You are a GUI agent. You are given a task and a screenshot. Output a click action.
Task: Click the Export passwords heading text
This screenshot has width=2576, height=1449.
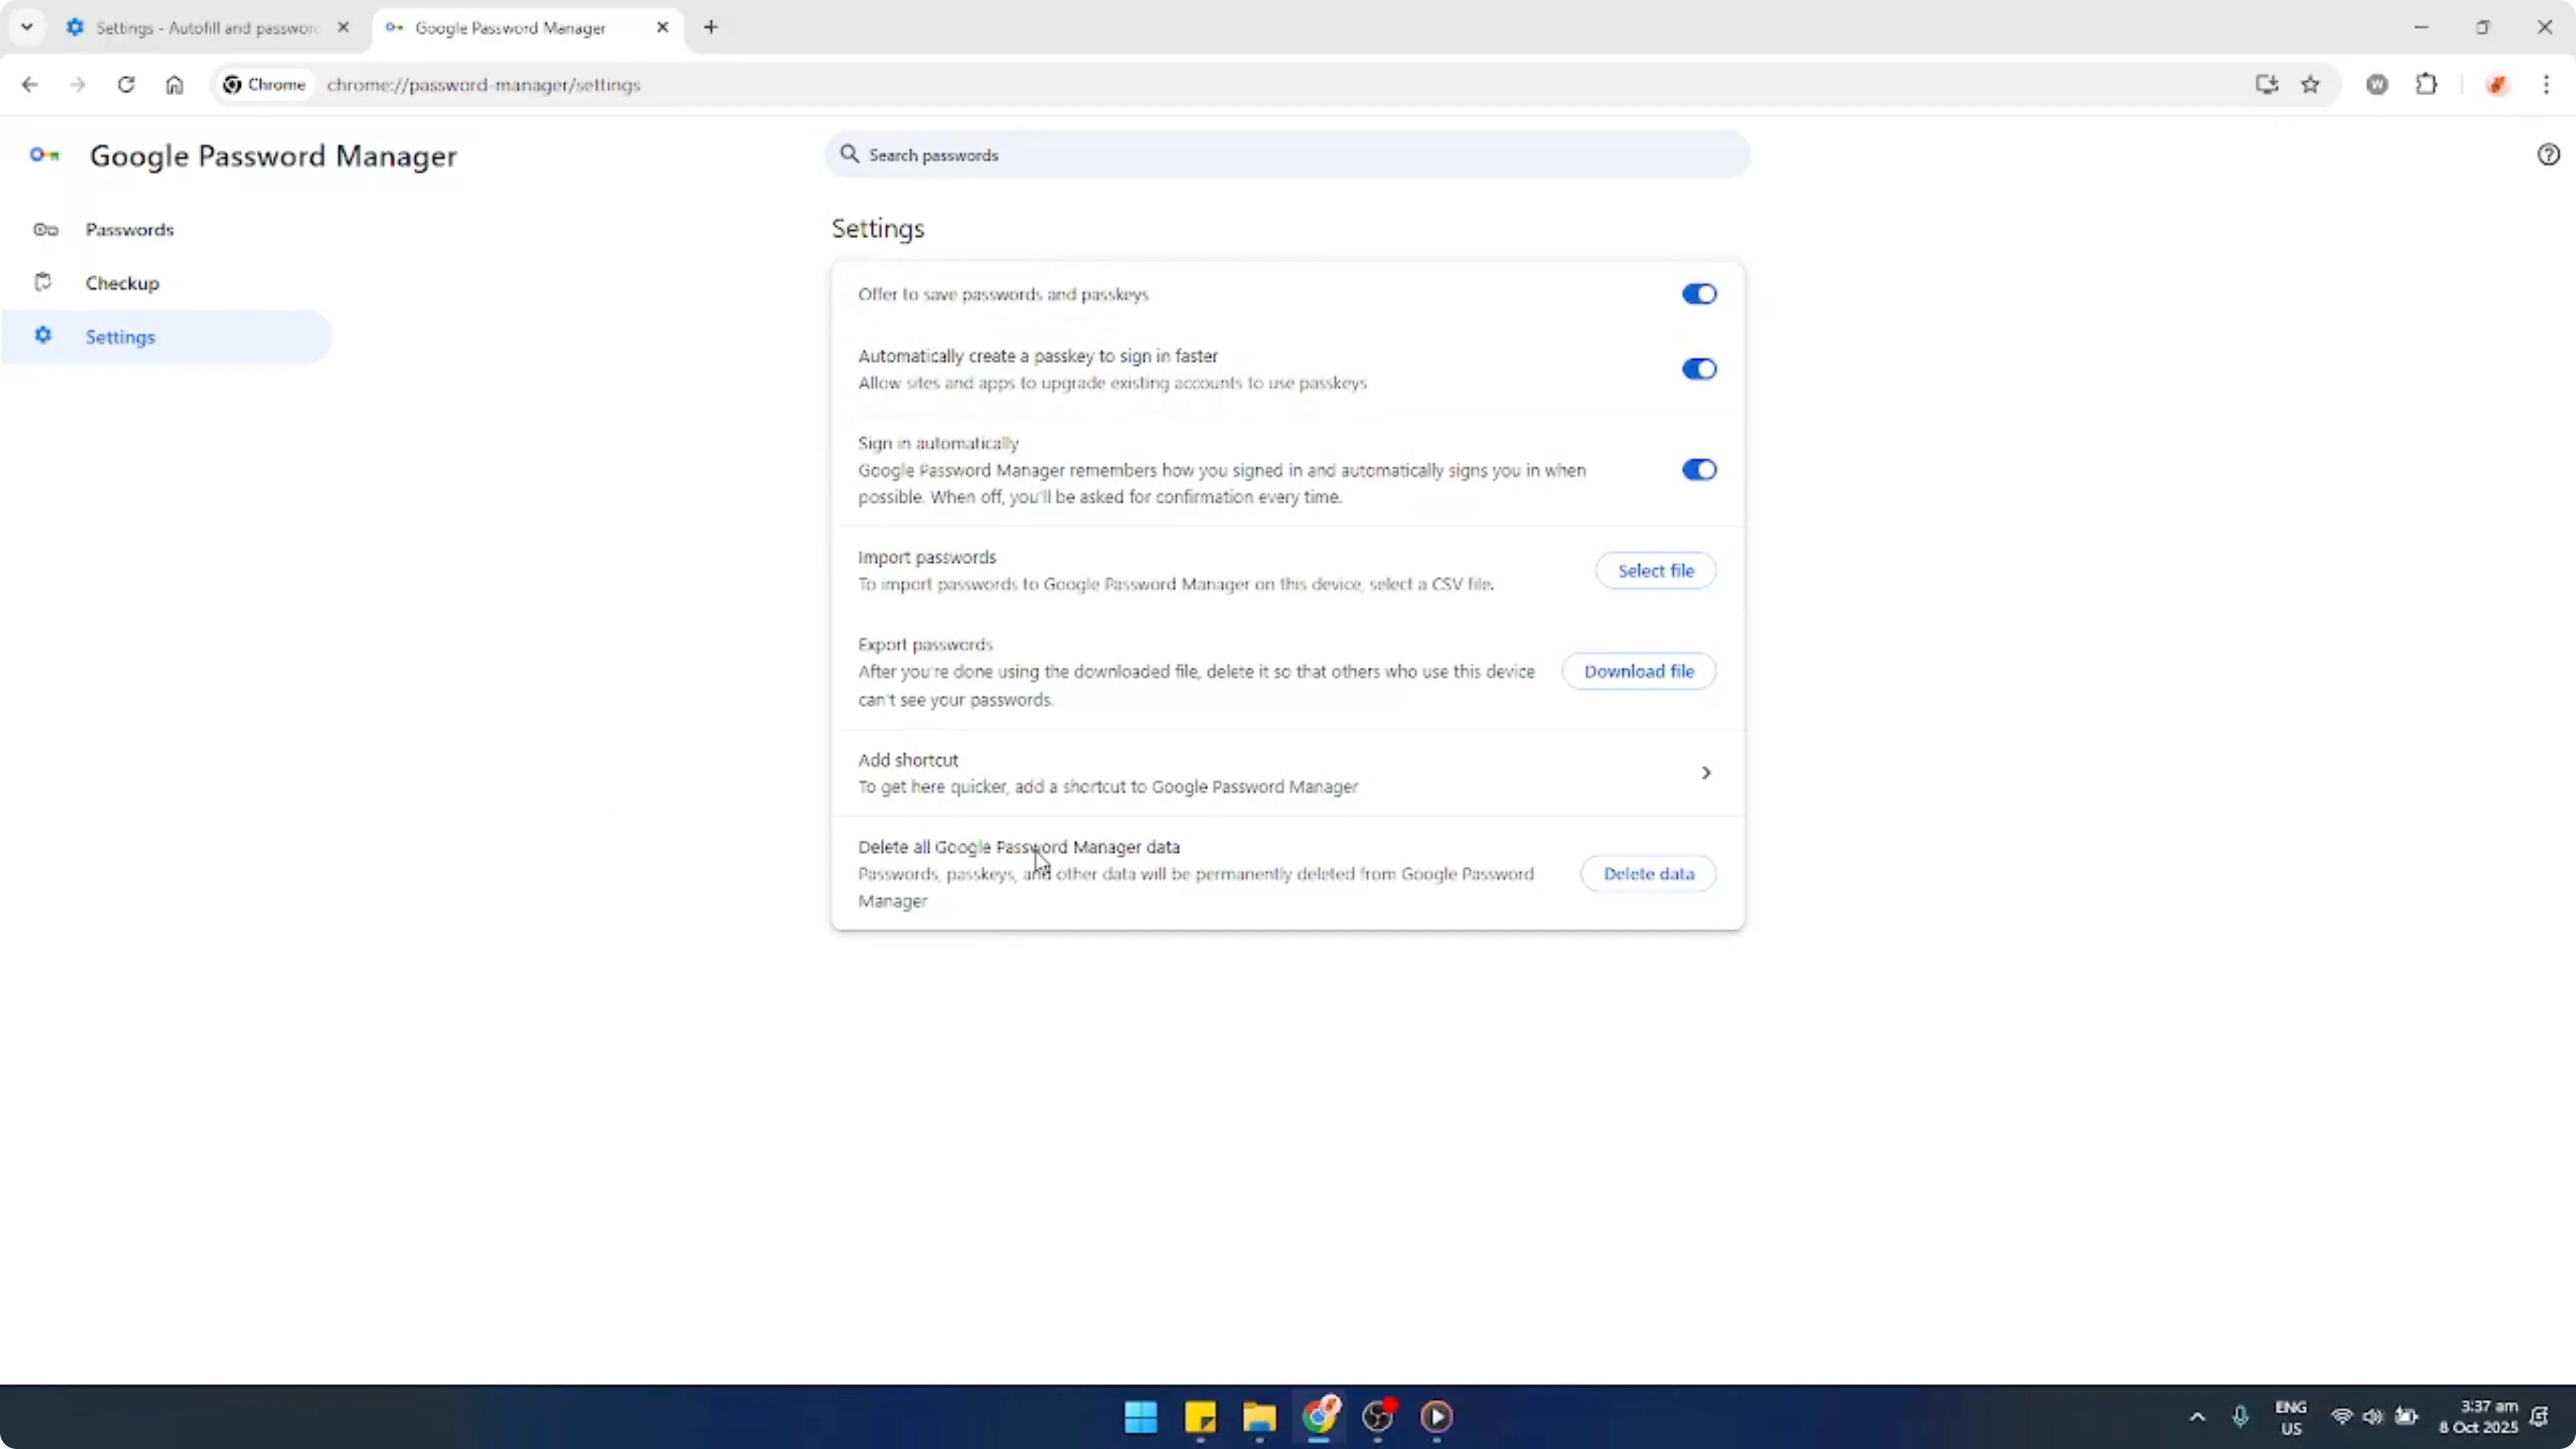coord(925,645)
